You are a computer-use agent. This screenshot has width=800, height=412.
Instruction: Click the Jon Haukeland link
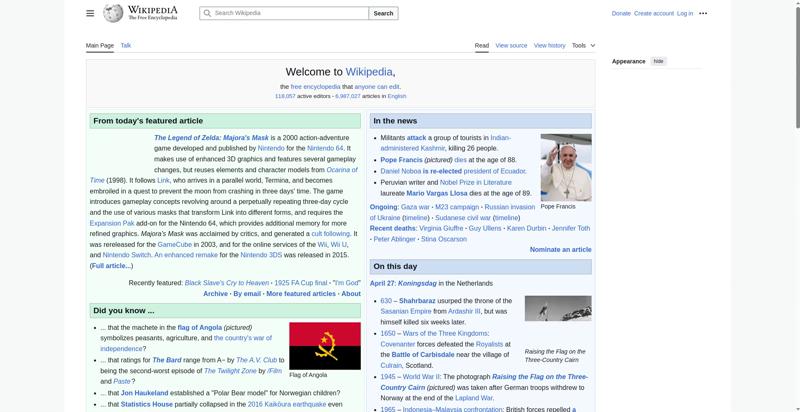pyautogui.click(x=144, y=393)
